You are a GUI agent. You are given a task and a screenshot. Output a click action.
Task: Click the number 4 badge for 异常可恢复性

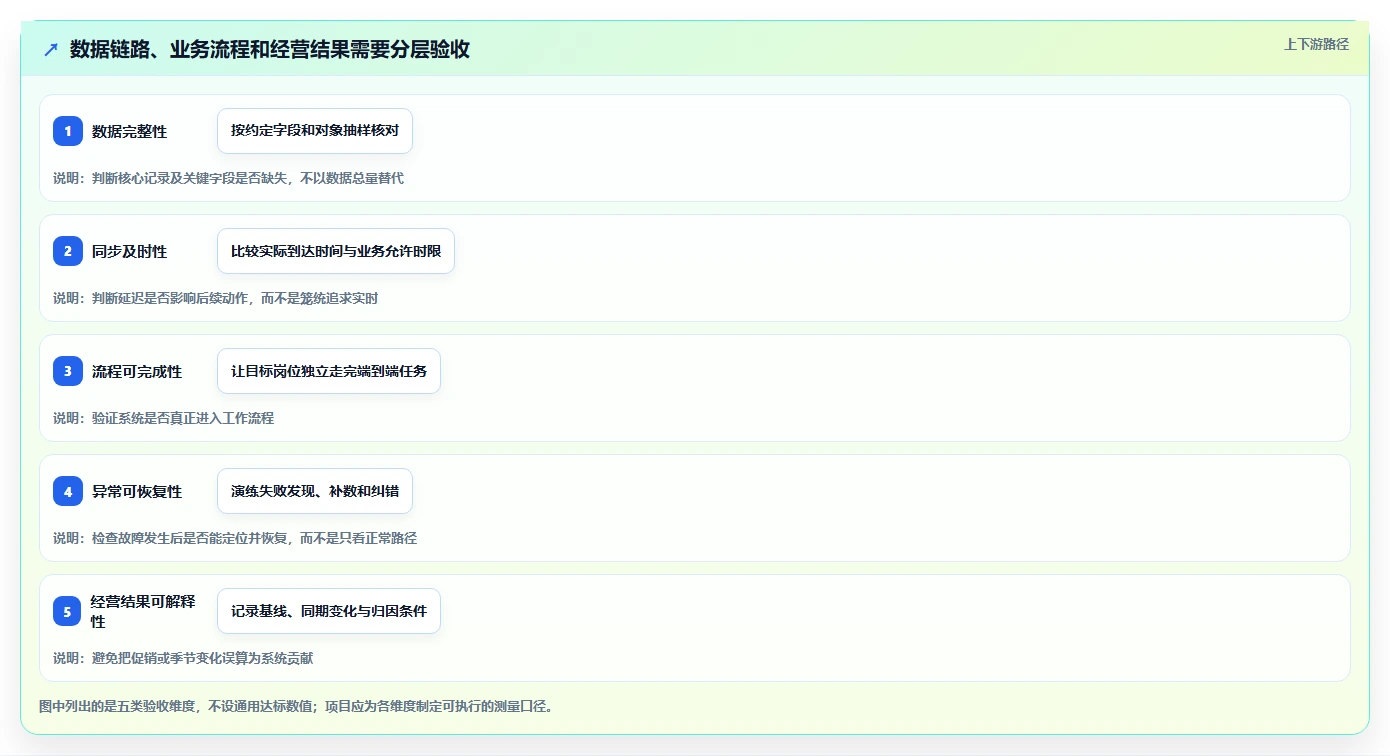68,491
